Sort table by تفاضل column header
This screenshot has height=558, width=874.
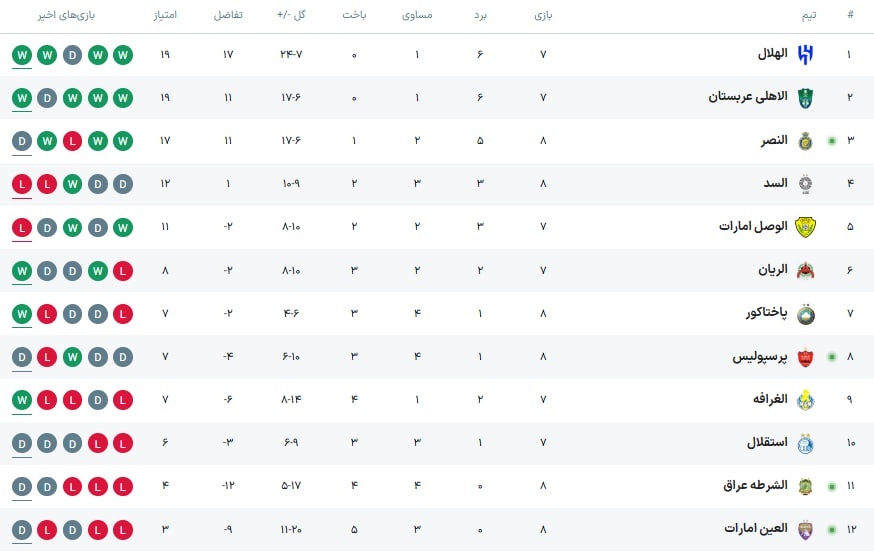(228, 15)
